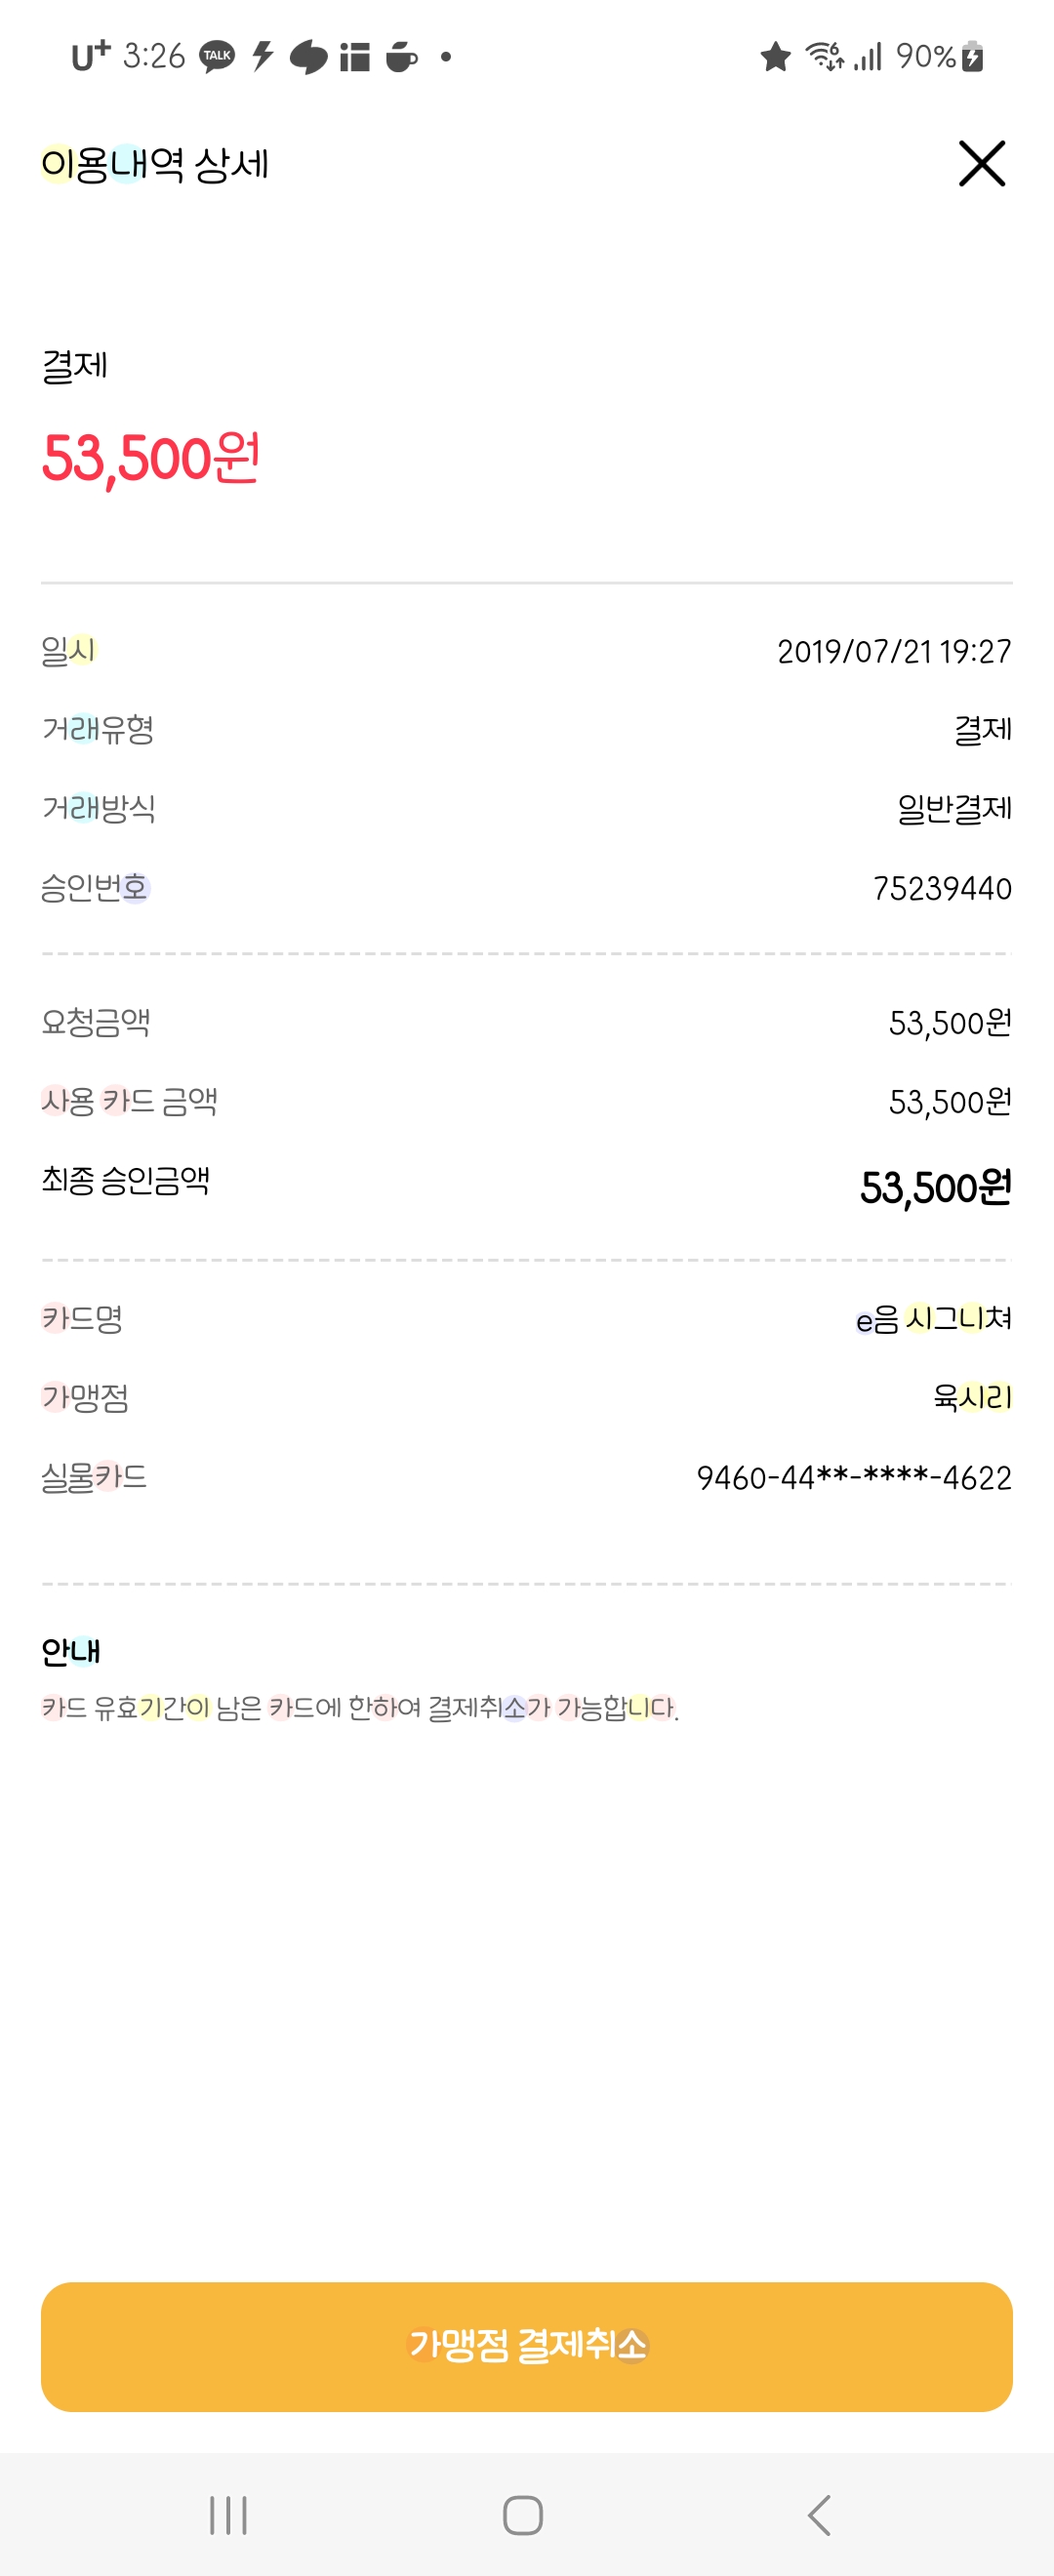This screenshot has width=1054, height=2576.
Task: Tap the star icon in status bar
Action: (775, 57)
